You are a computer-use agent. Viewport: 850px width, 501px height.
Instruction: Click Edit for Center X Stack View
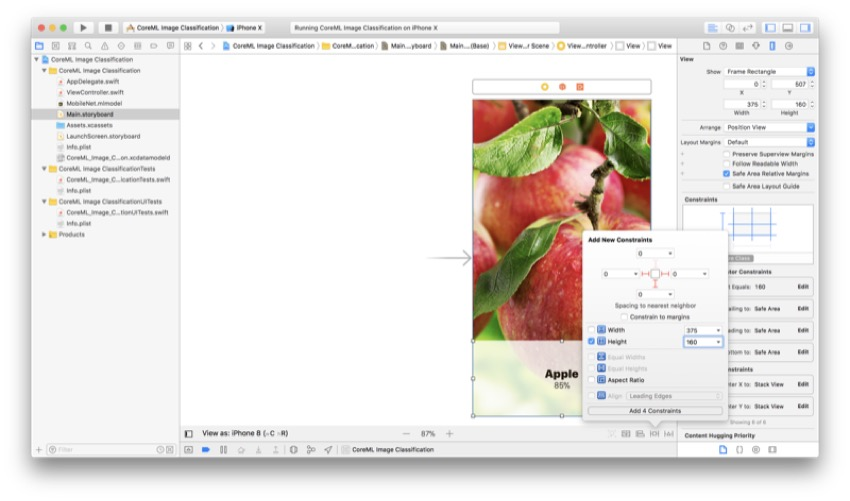(803, 384)
